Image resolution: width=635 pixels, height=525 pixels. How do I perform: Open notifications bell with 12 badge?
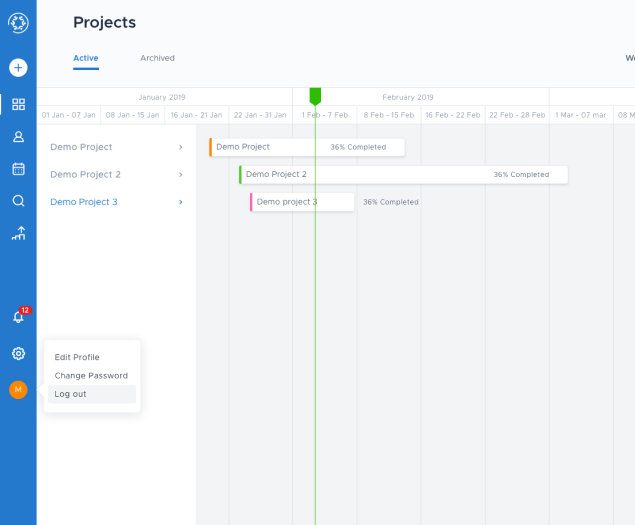[18, 316]
